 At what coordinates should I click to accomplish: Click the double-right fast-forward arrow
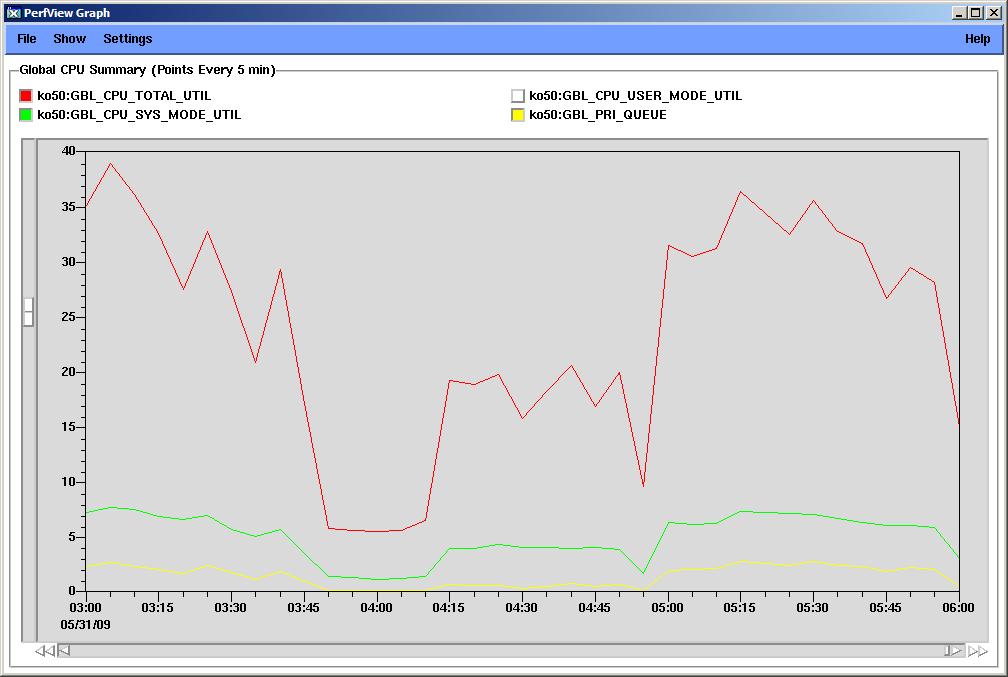(x=977, y=651)
